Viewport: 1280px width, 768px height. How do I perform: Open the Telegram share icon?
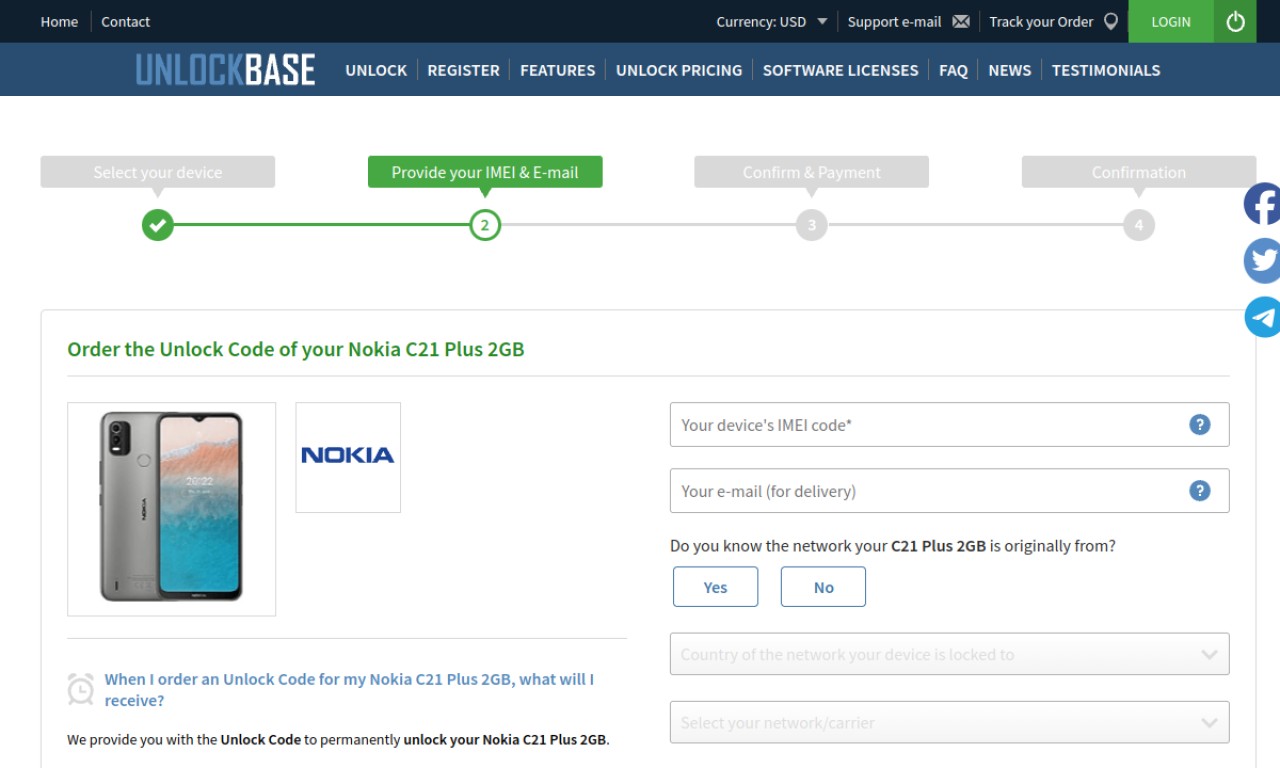click(x=1262, y=317)
